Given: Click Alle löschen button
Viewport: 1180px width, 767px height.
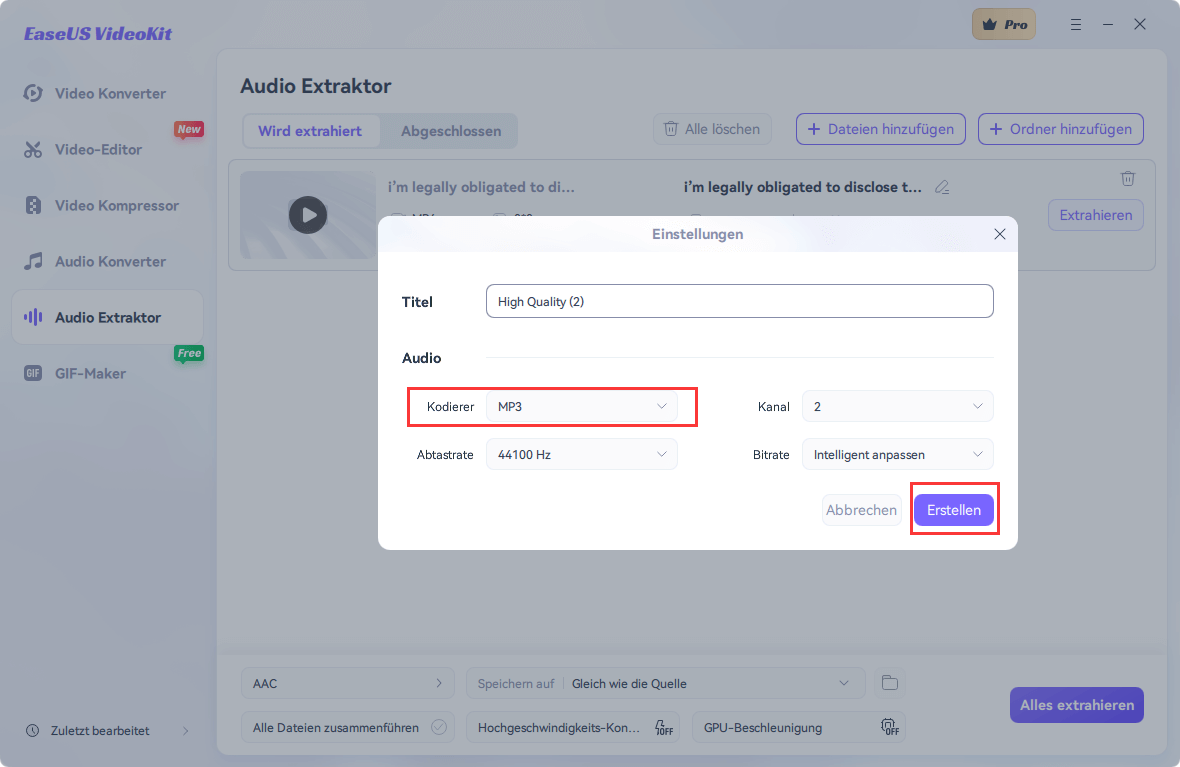Looking at the screenshot, I should 712,129.
